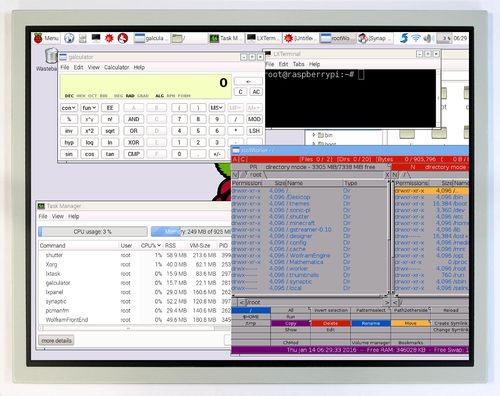Open the MS memory dropdown

coord(216,108)
